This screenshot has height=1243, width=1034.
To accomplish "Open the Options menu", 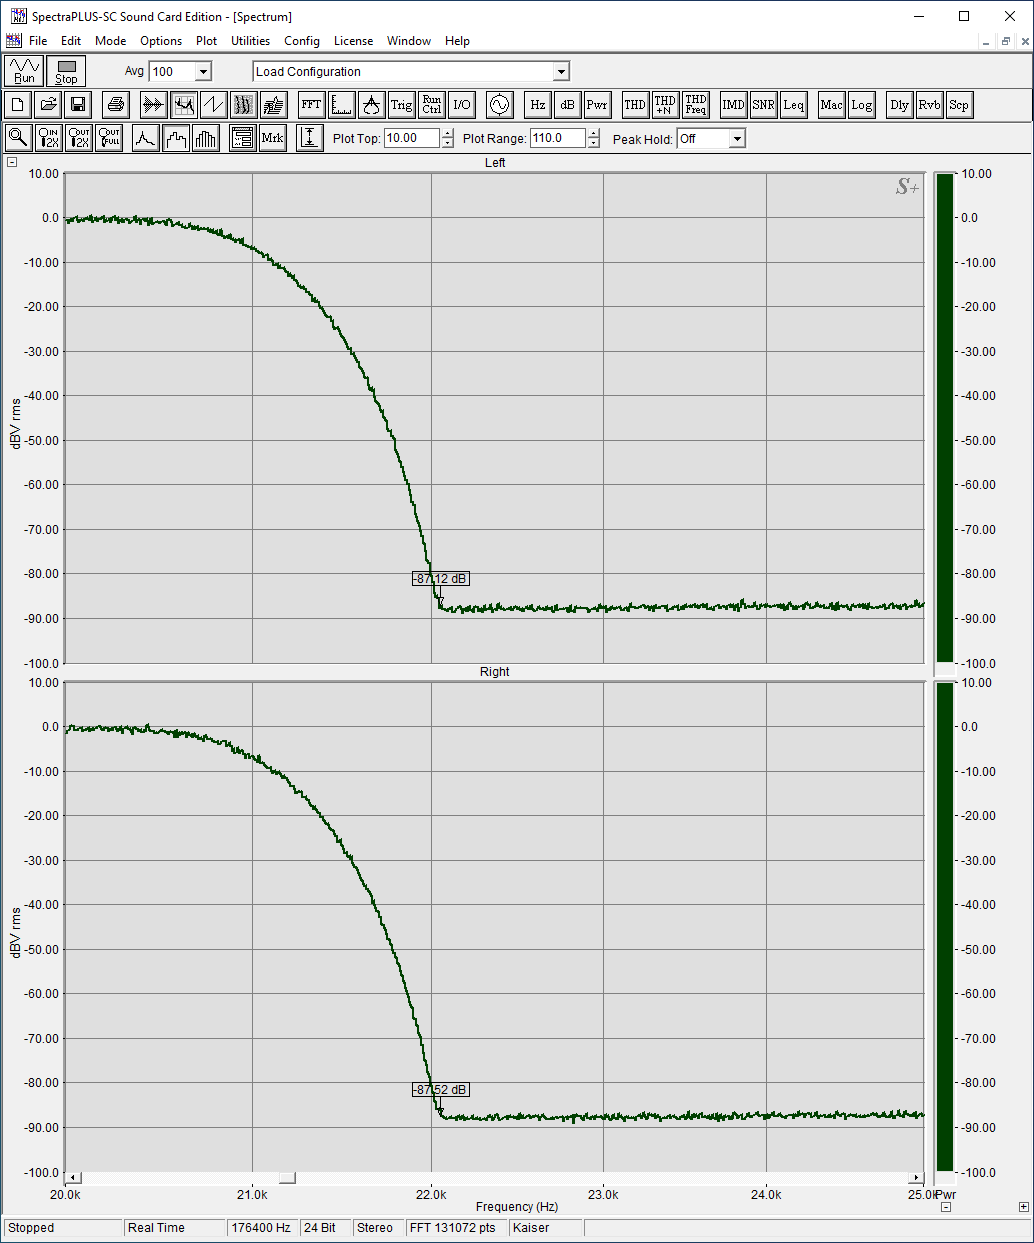I will pyautogui.click(x=161, y=41).
